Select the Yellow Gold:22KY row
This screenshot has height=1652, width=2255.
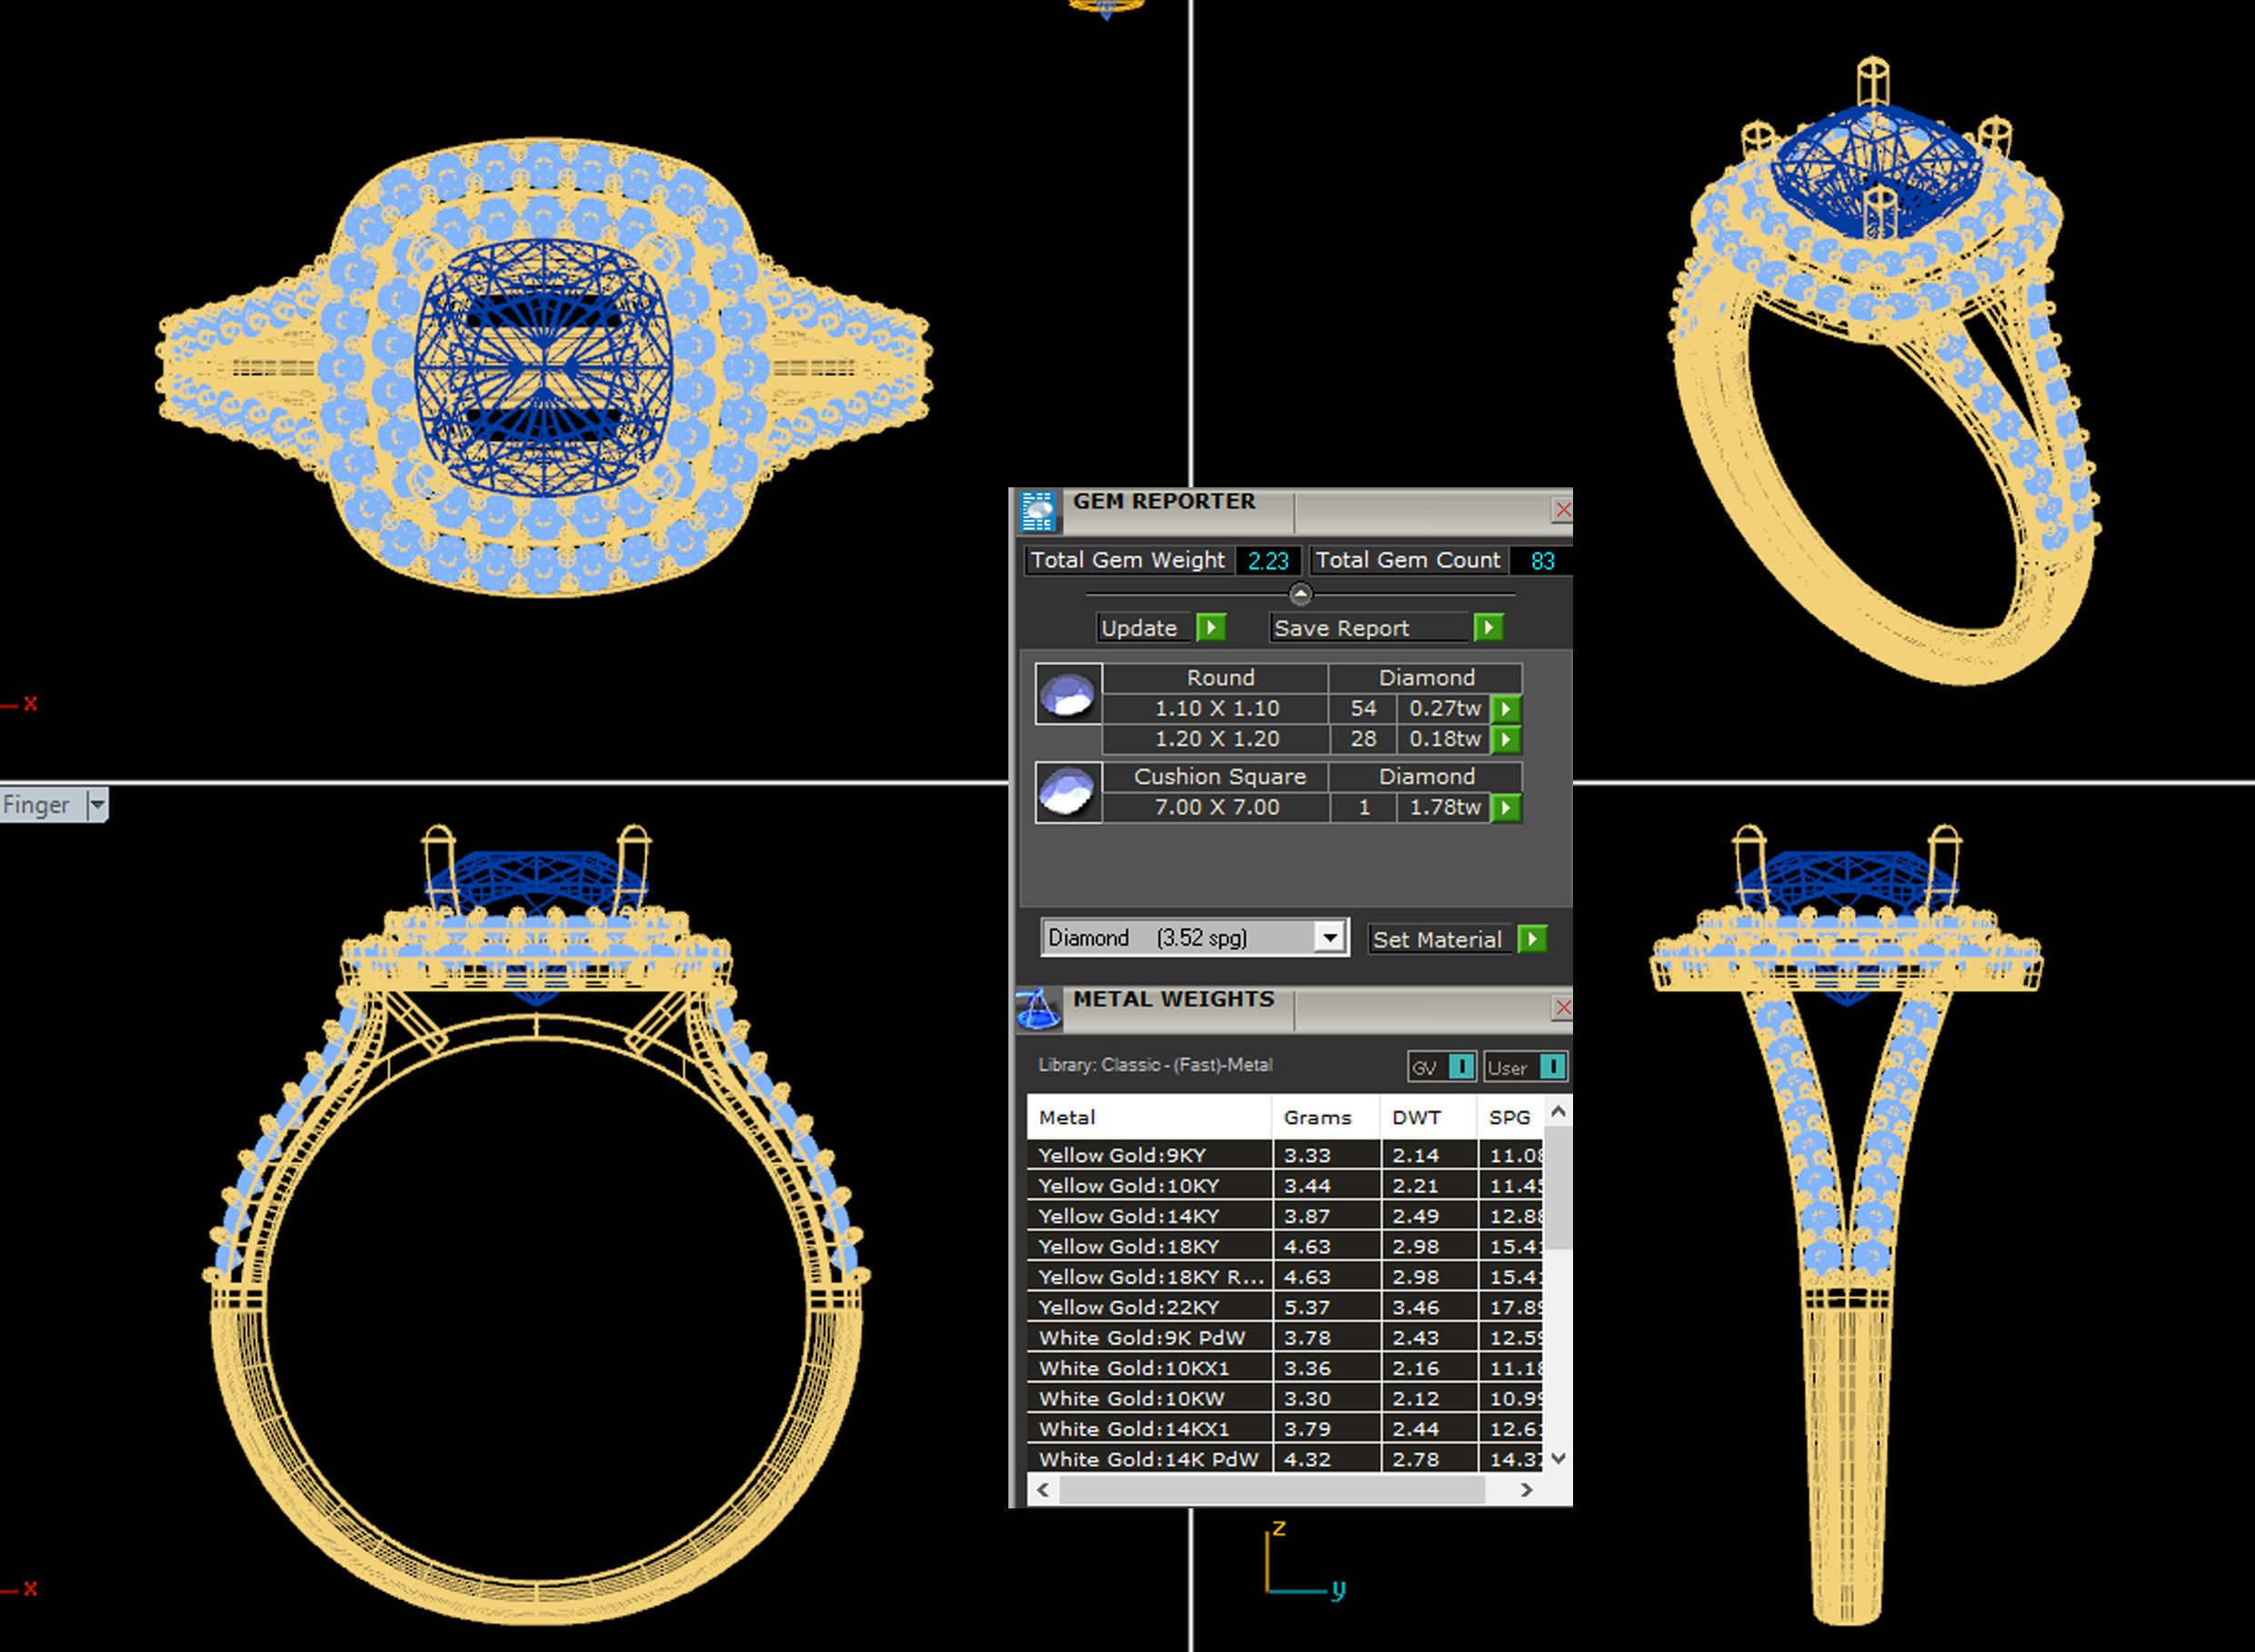tap(1285, 1307)
